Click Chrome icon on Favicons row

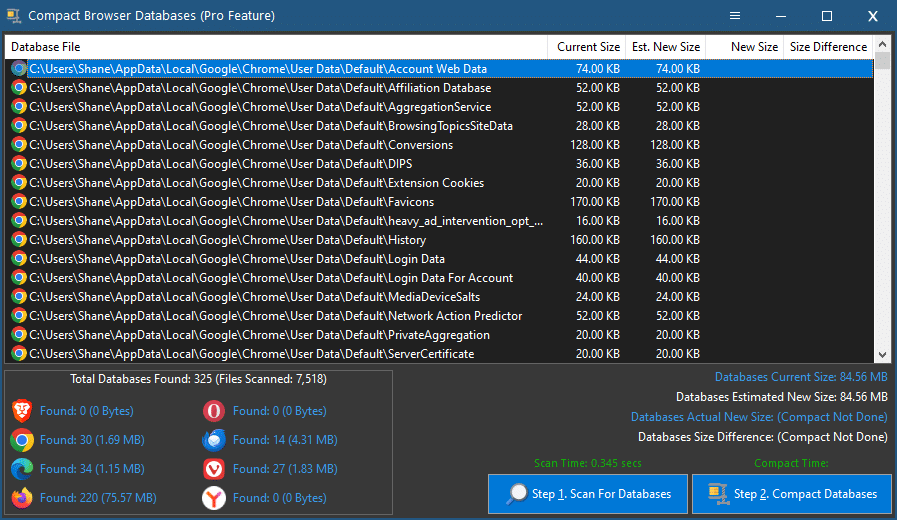point(19,201)
